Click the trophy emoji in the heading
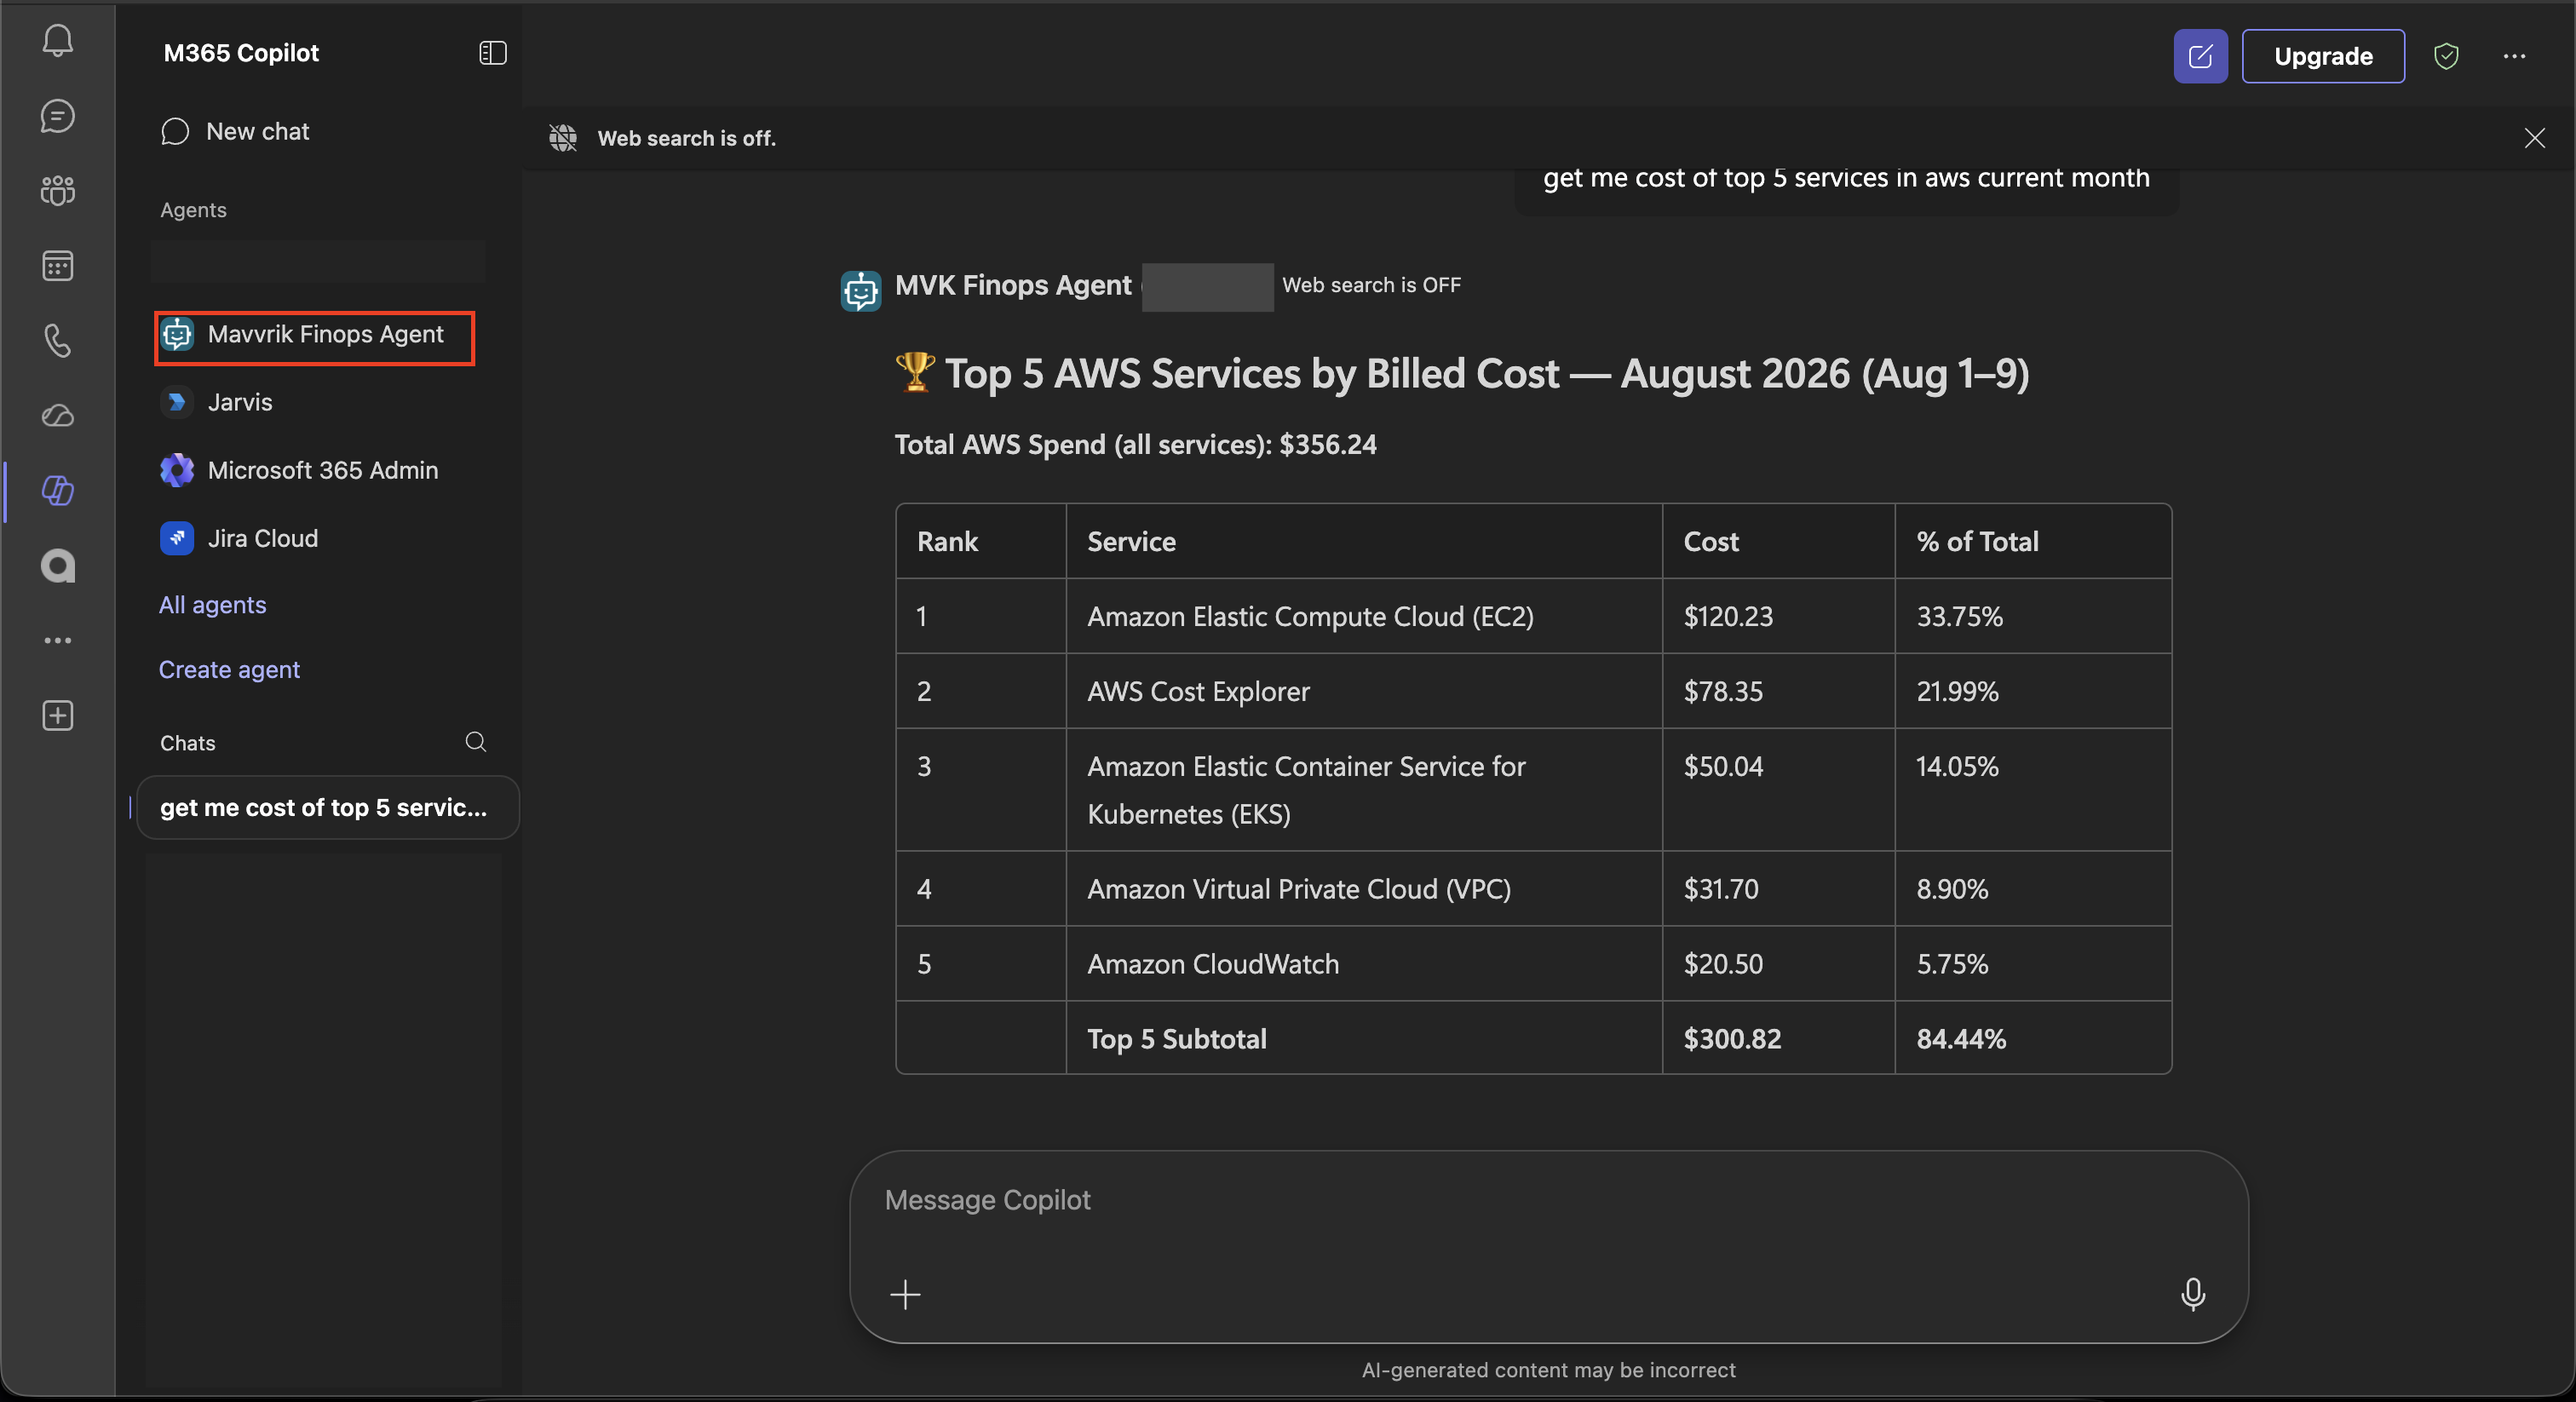The width and height of the screenshot is (2576, 1402). coord(915,372)
